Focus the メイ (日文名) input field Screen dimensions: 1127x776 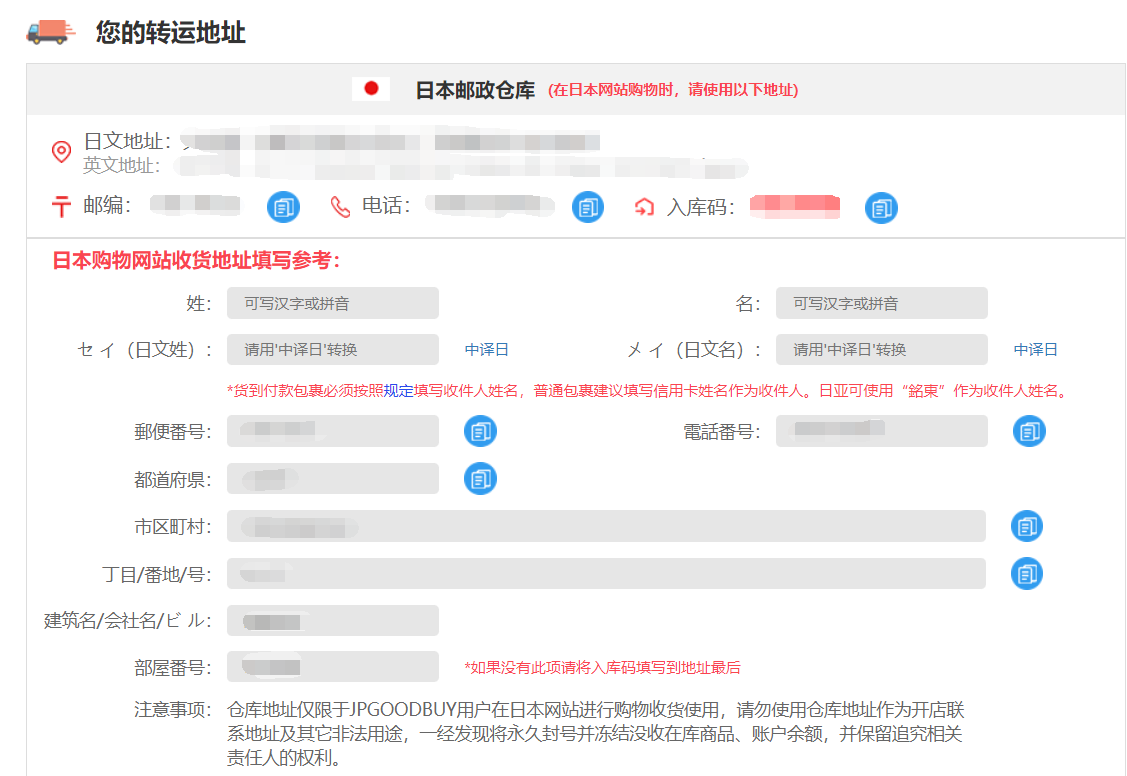881,350
